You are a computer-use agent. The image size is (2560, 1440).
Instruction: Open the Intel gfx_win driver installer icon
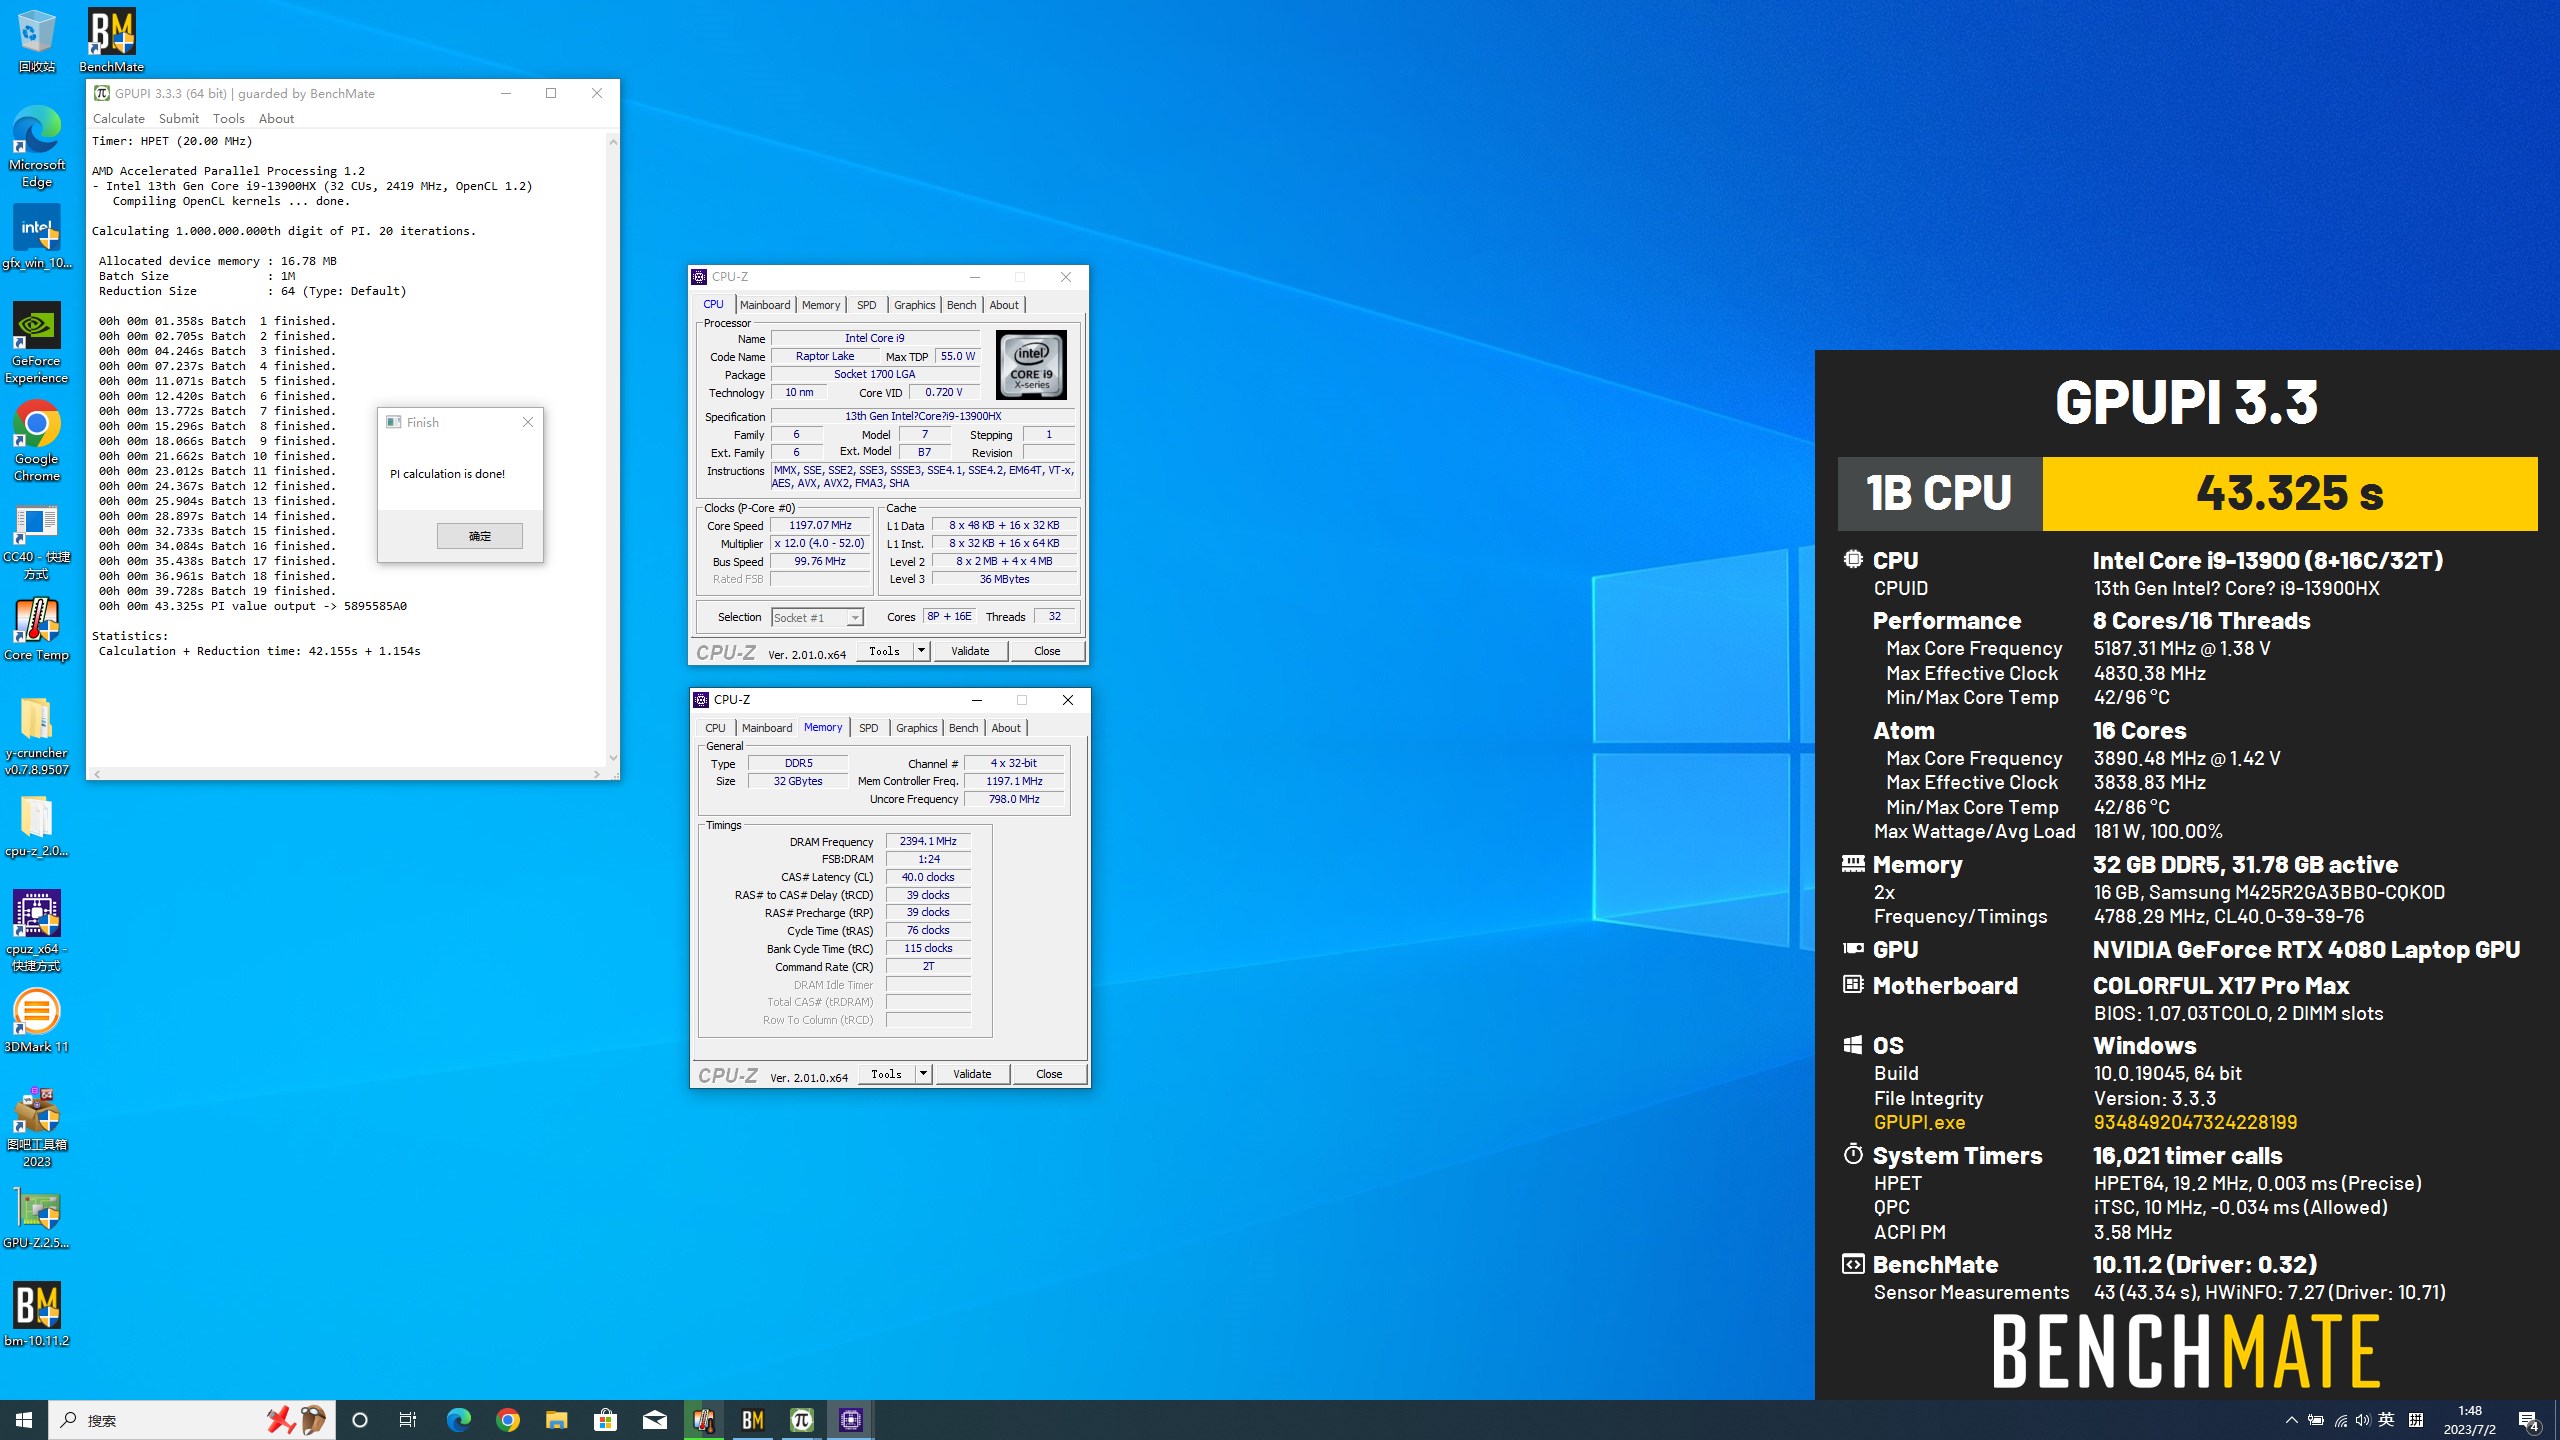tap(37, 237)
